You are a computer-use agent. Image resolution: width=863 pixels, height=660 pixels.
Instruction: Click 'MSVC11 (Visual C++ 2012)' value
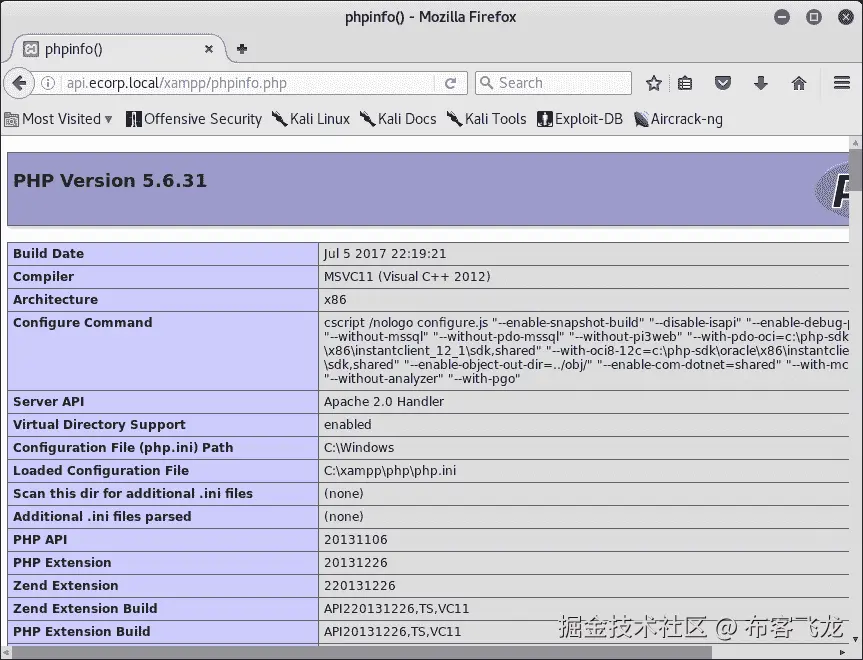(407, 277)
